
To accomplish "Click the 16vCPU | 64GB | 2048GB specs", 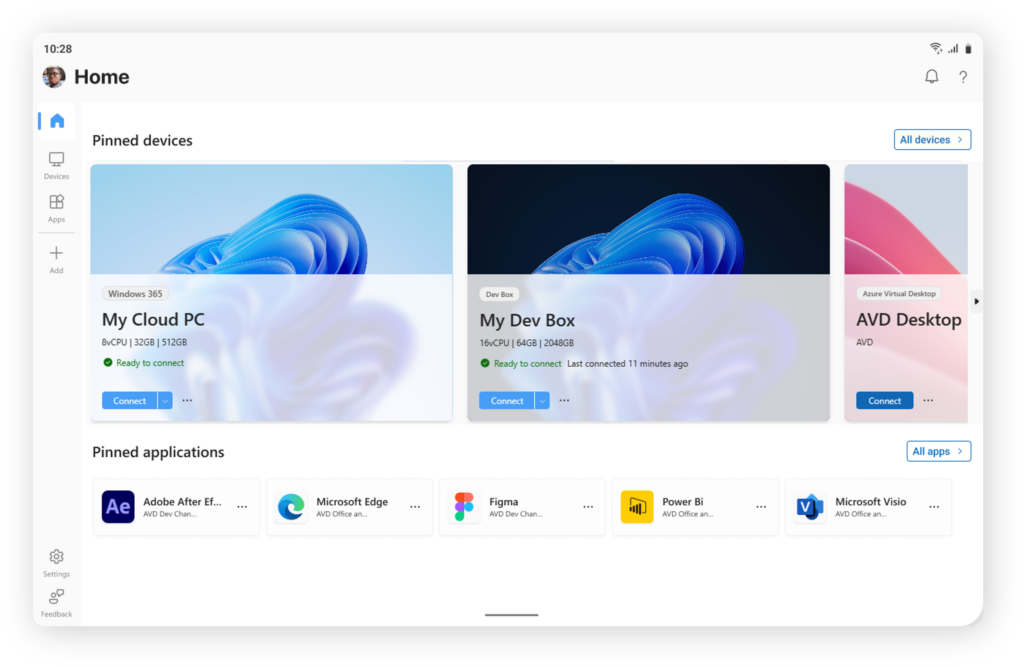I will coord(526,343).
